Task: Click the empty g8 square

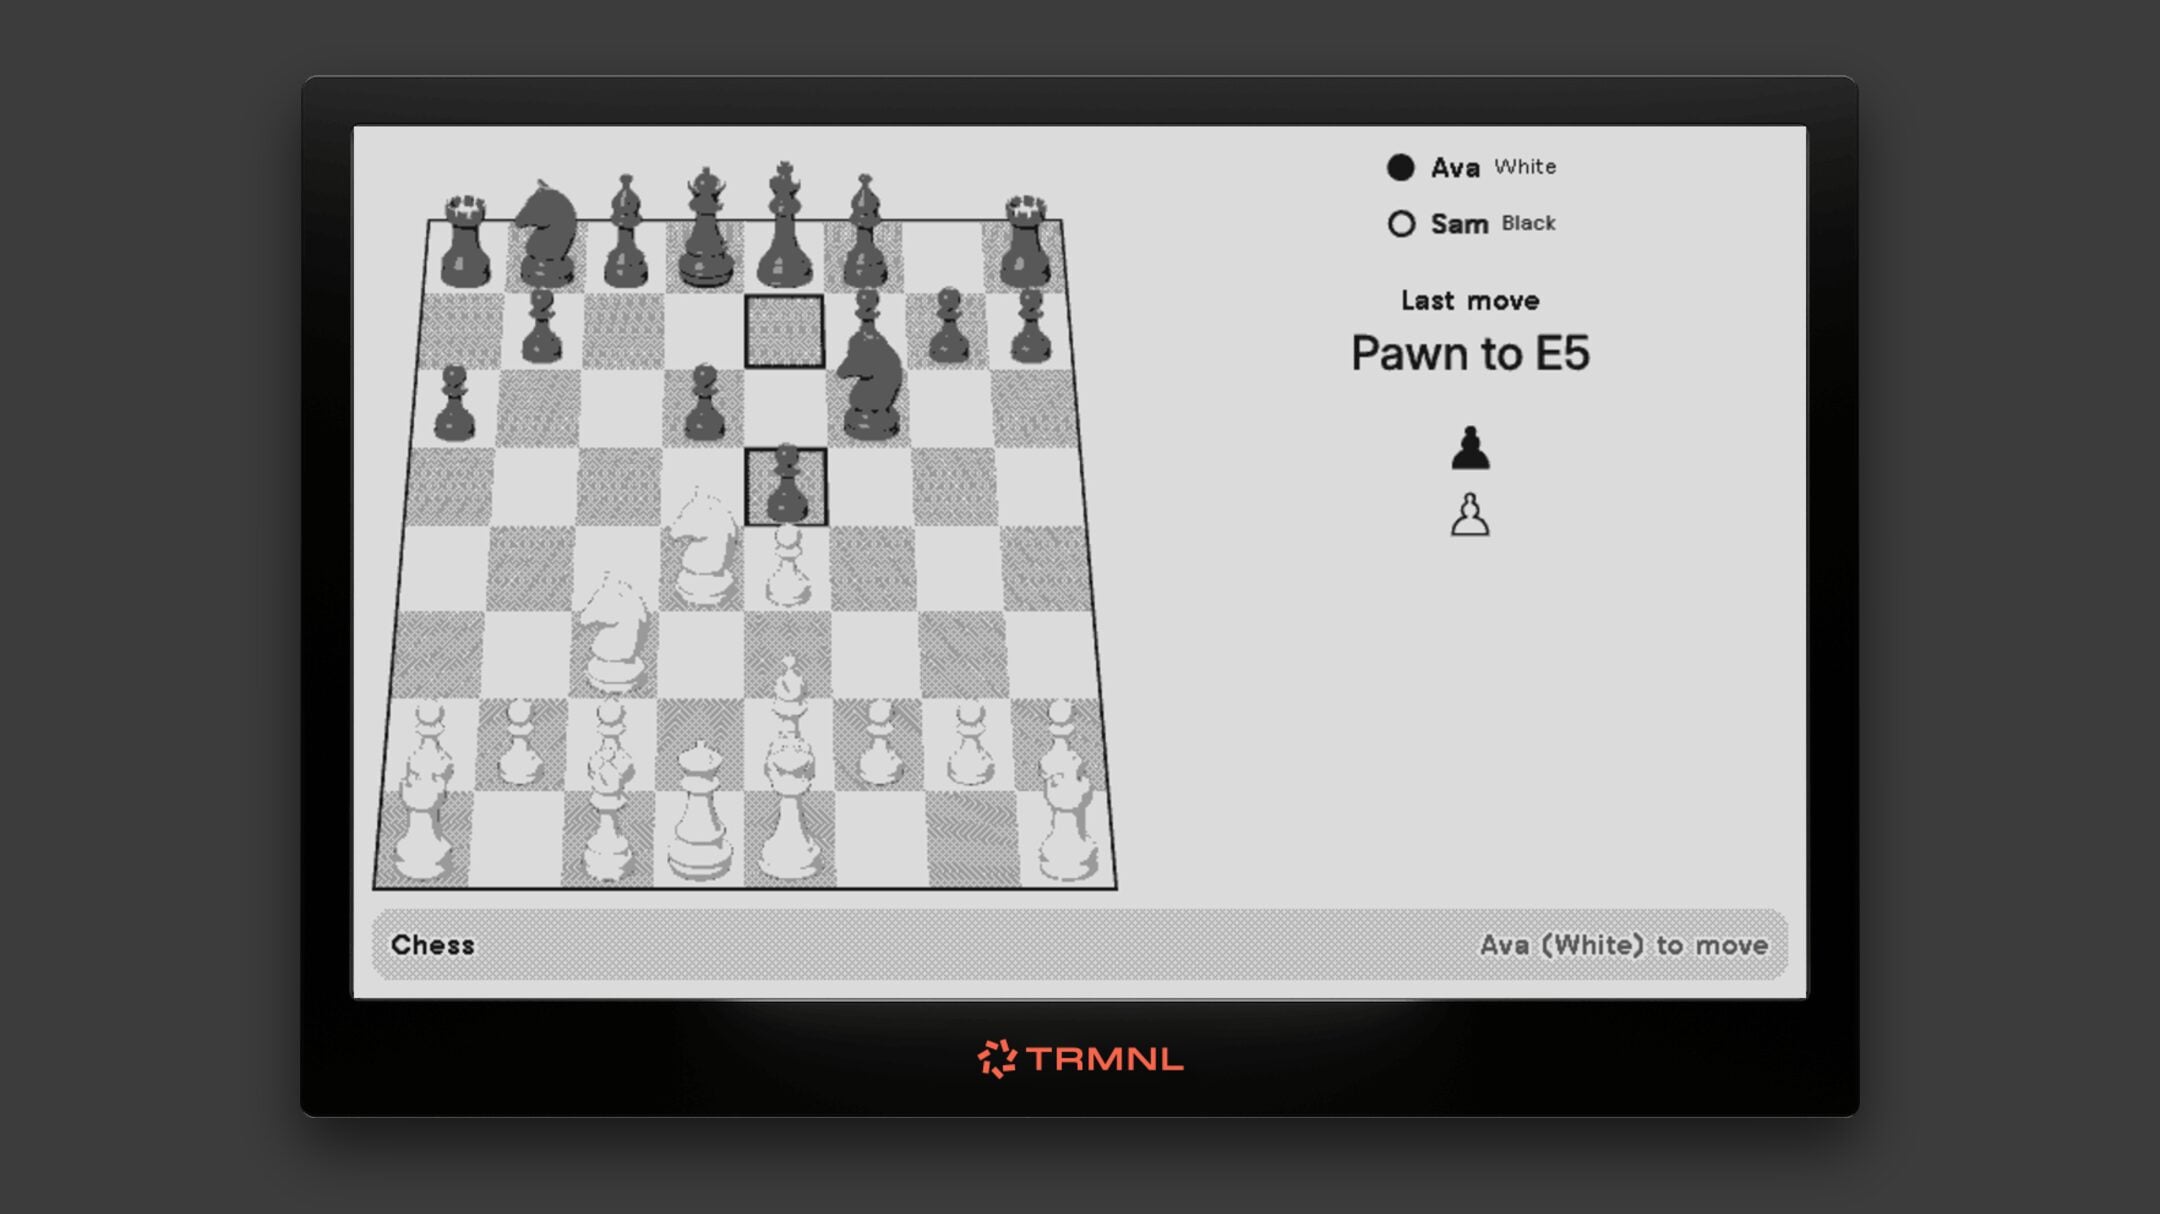Action: tap(944, 257)
